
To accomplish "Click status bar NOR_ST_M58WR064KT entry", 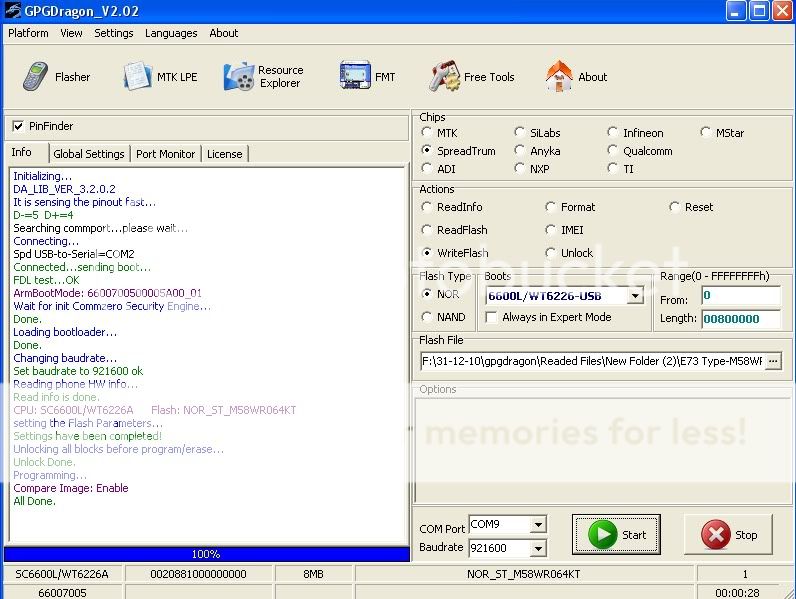I will click(x=523, y=574).
